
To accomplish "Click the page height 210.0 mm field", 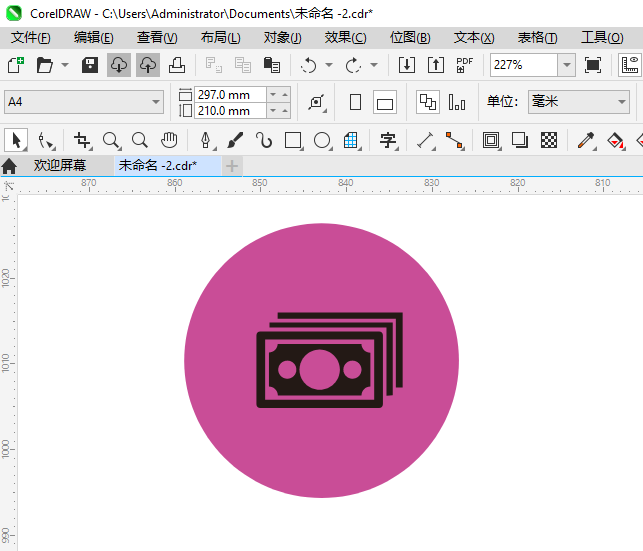I will [x=230, y=111].
